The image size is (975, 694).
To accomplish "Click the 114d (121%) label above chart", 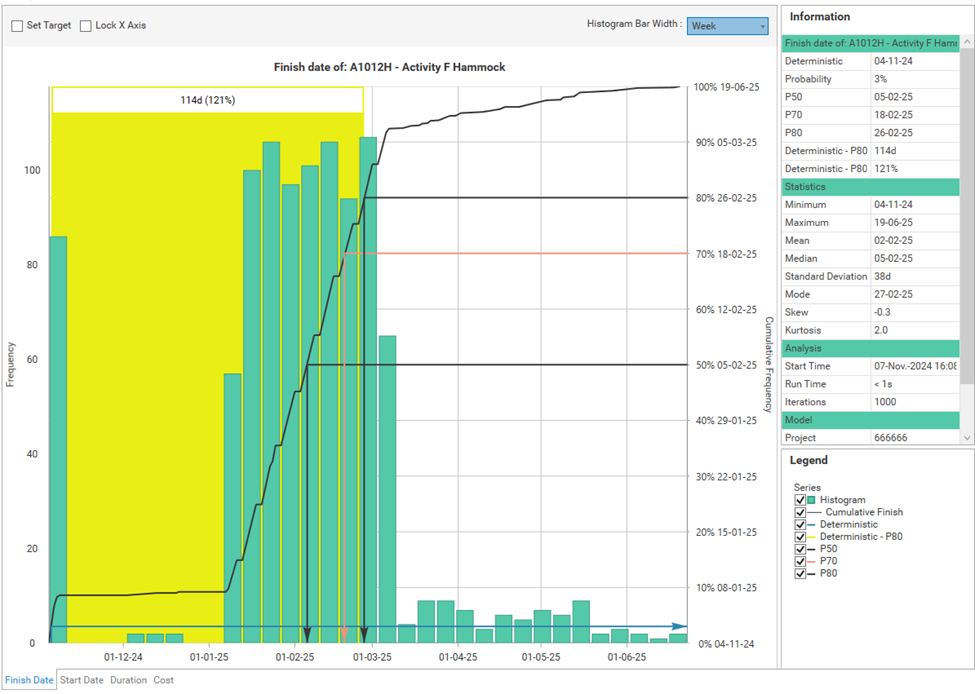I will pos(207,100).
